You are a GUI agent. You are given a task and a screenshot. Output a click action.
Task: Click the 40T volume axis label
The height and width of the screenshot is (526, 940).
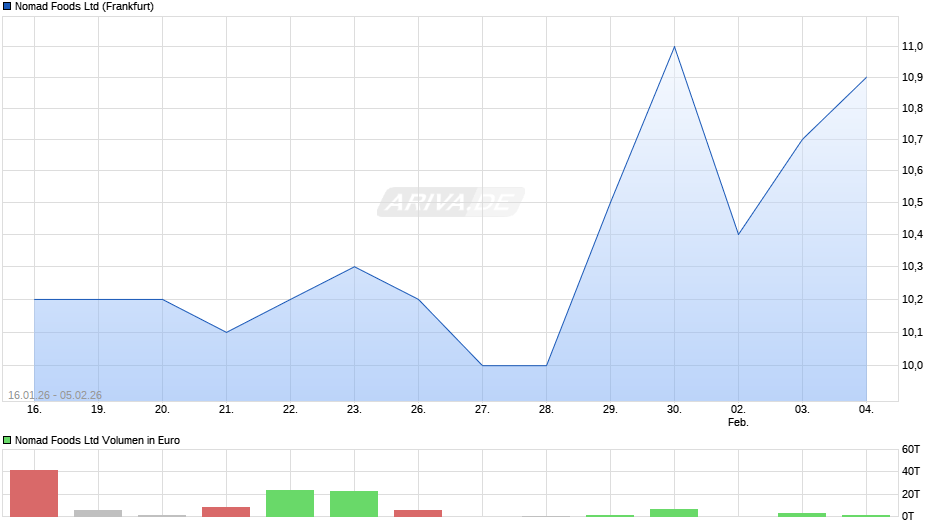click(x=911, y=471)
